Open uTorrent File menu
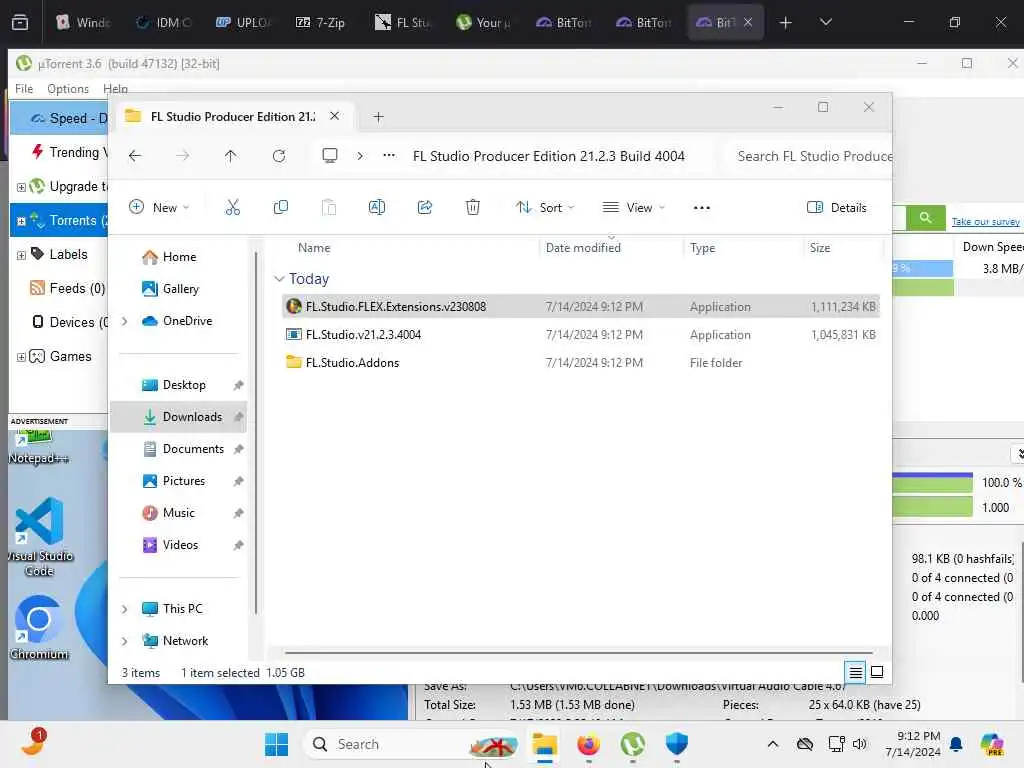 (x=24, y=88)
